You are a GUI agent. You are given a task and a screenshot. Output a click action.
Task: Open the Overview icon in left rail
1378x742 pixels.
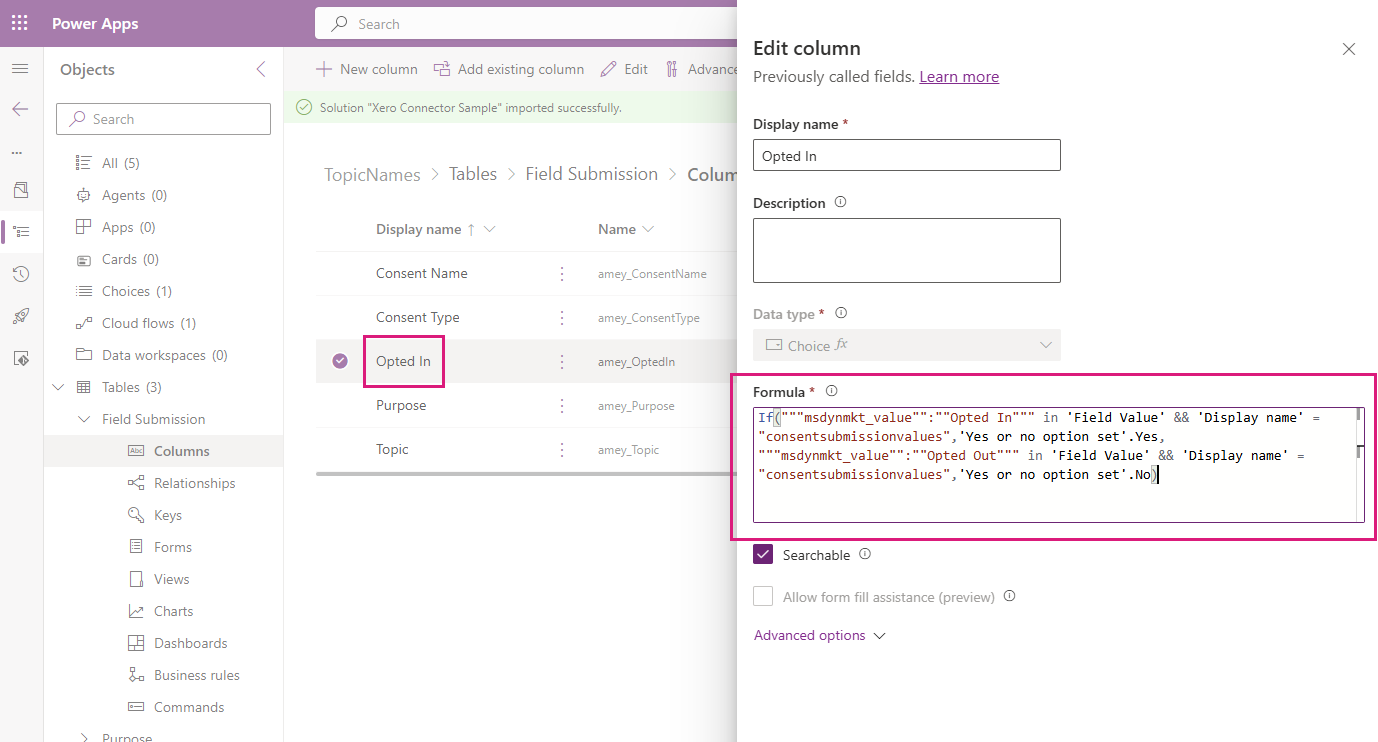pos(21,190)
